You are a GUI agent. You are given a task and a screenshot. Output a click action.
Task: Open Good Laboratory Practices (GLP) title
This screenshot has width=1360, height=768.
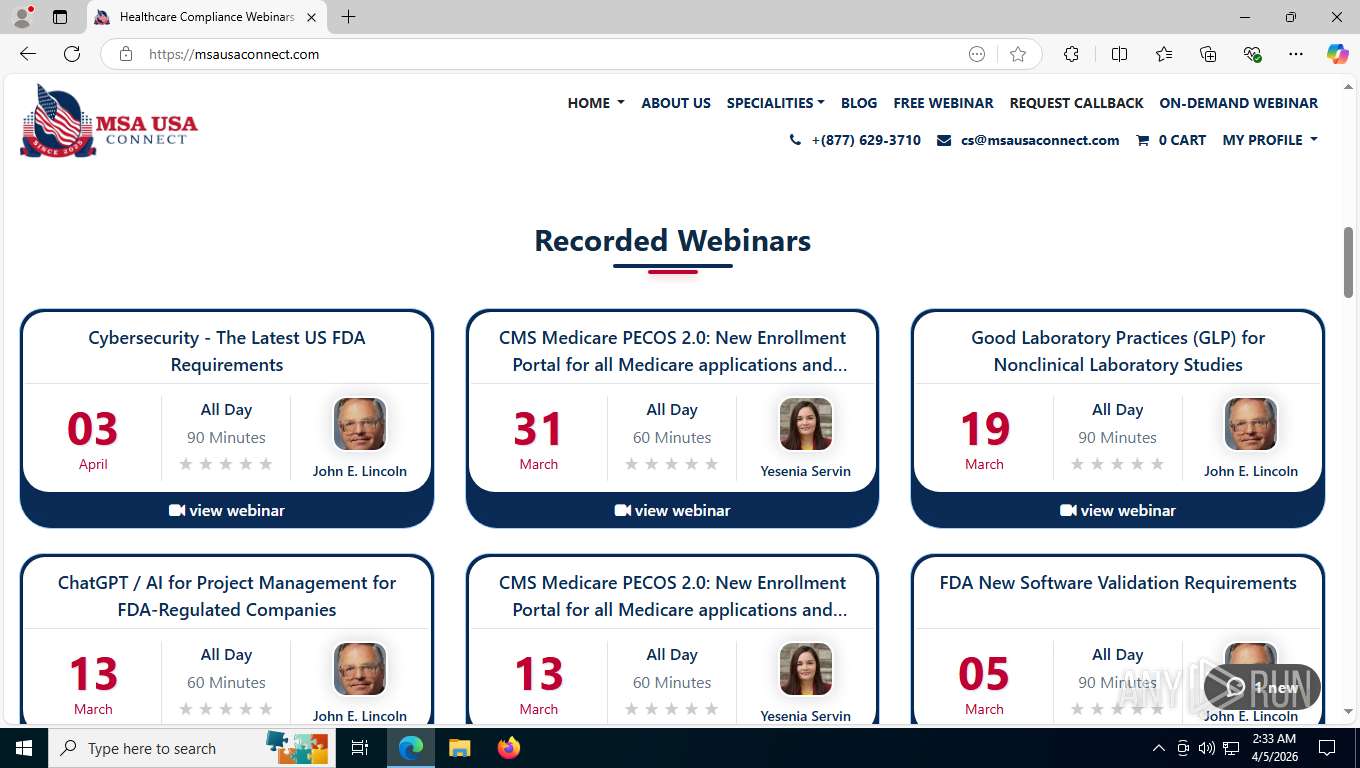pos(1118,351)
